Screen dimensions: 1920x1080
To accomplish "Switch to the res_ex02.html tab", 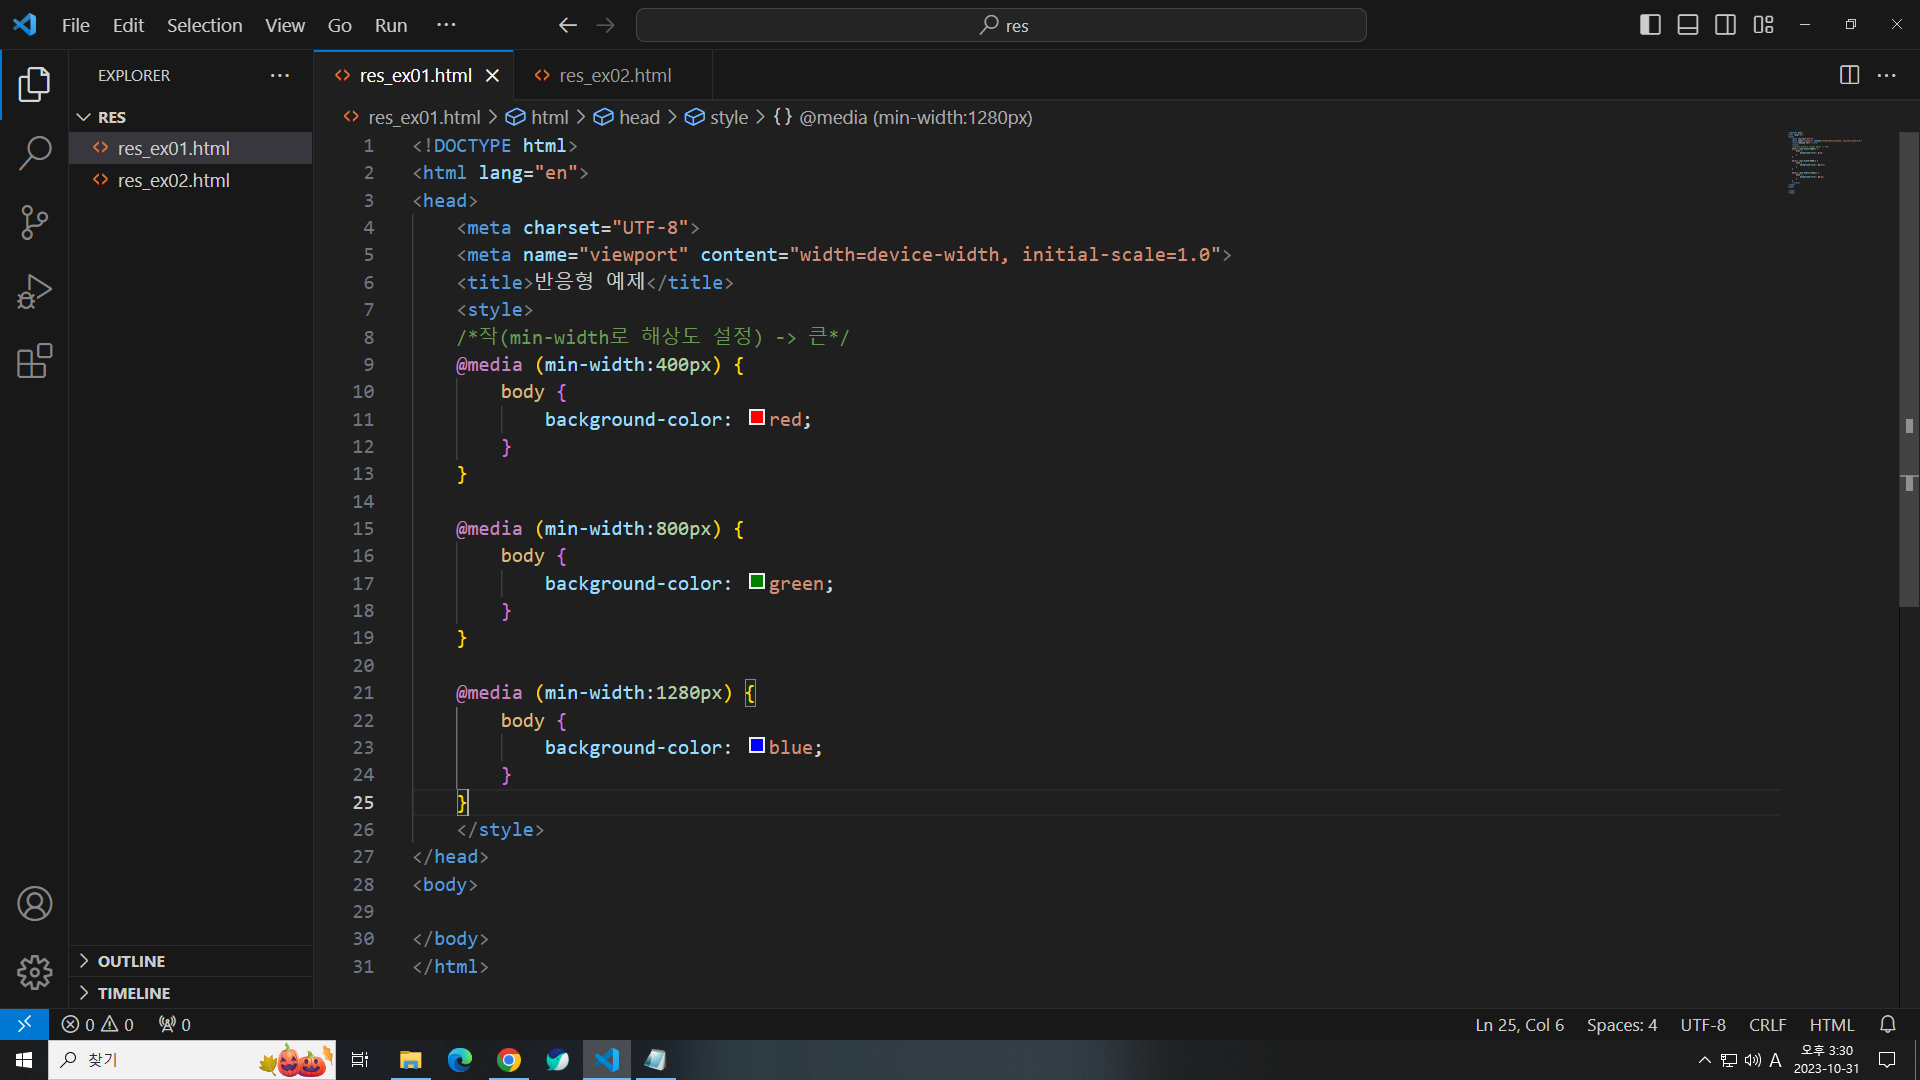I will click(614, 76).
